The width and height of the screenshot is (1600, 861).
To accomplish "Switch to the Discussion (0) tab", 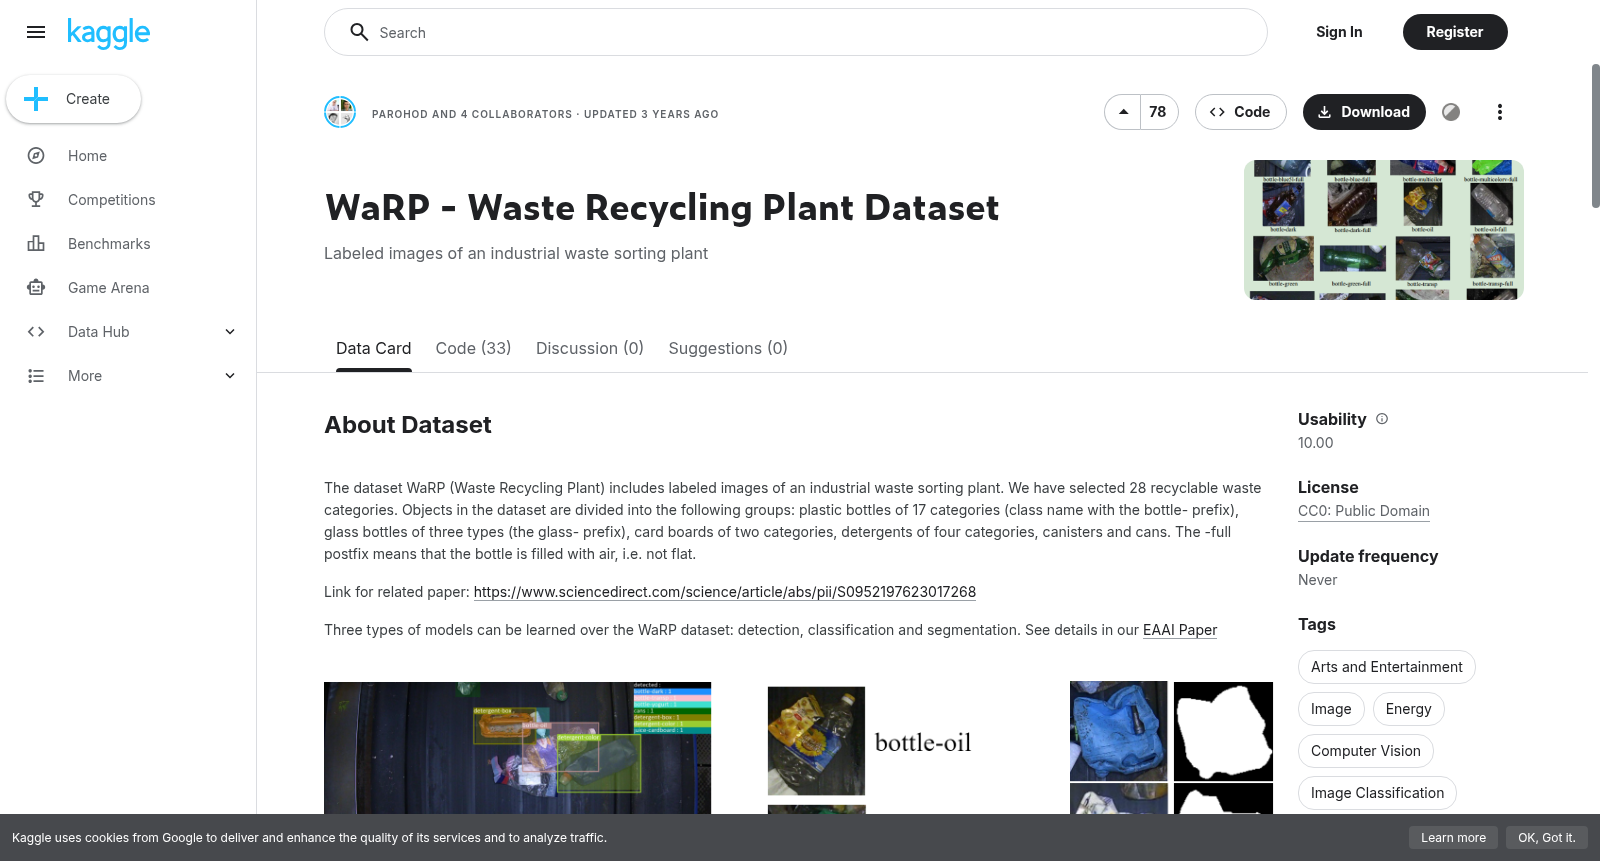I will coord(590,348).
